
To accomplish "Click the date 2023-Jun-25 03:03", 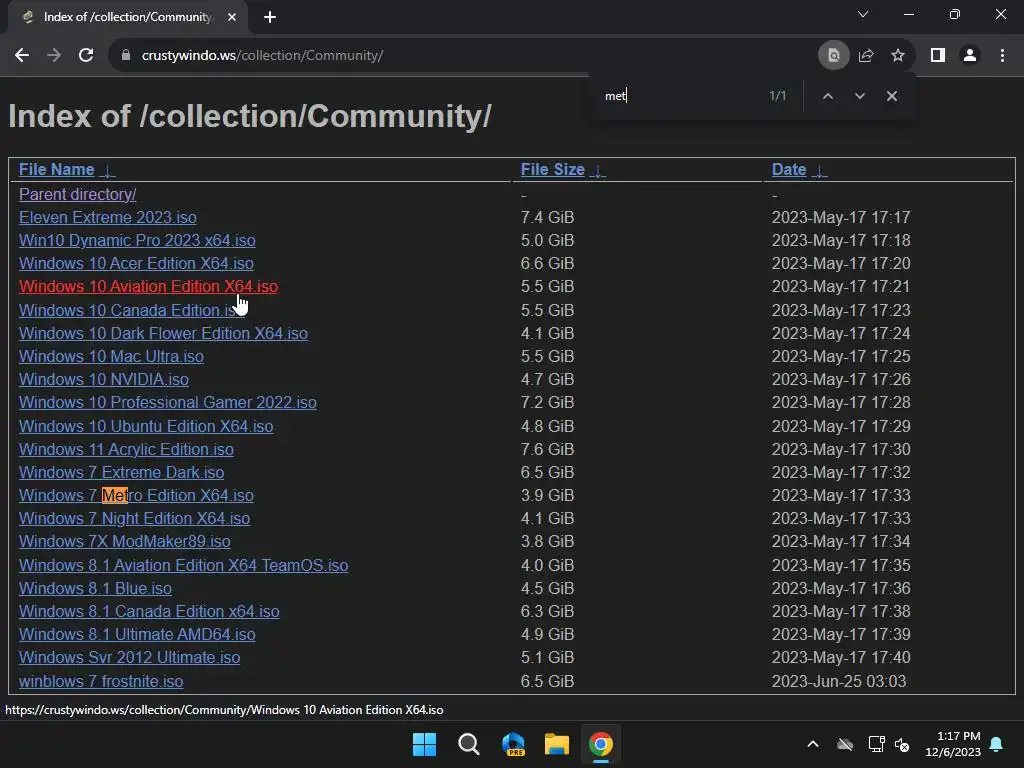I will [839, 681].
